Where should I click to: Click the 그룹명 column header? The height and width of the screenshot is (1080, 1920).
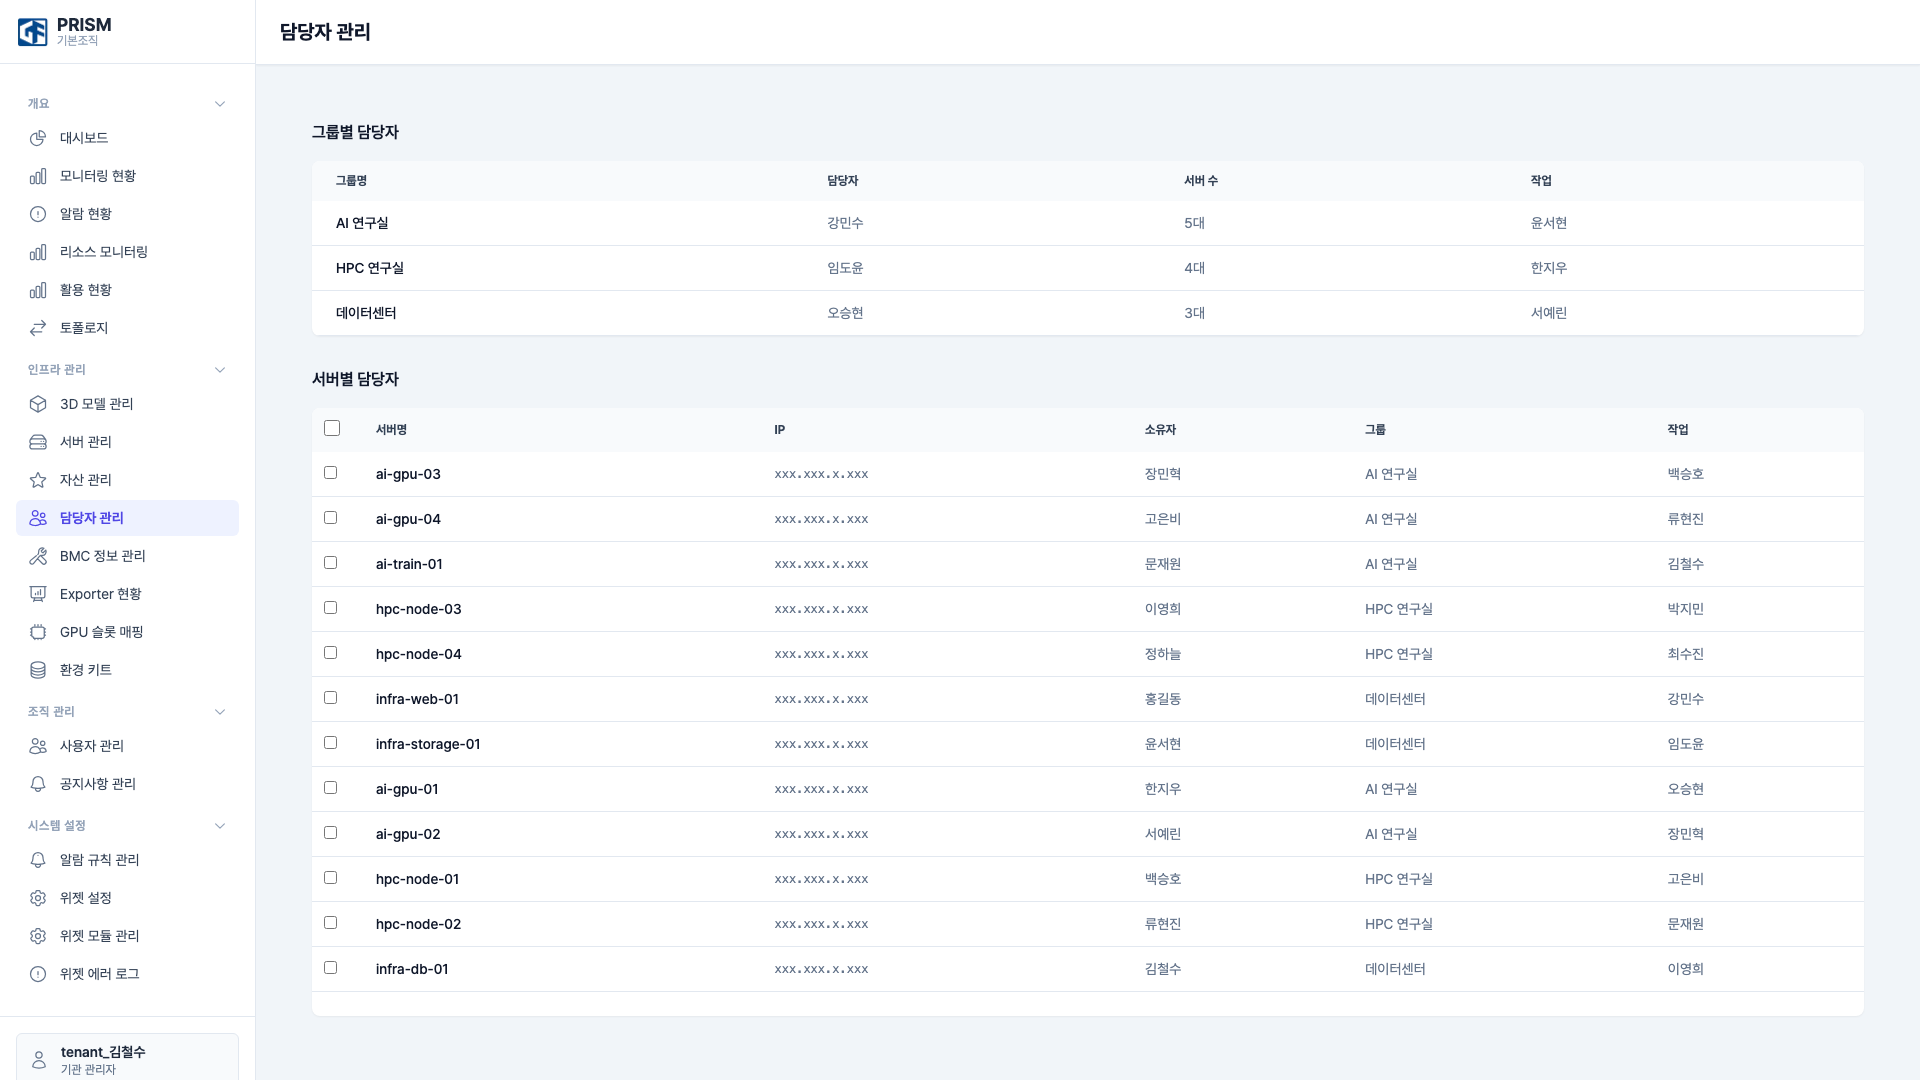coord(351,181)
